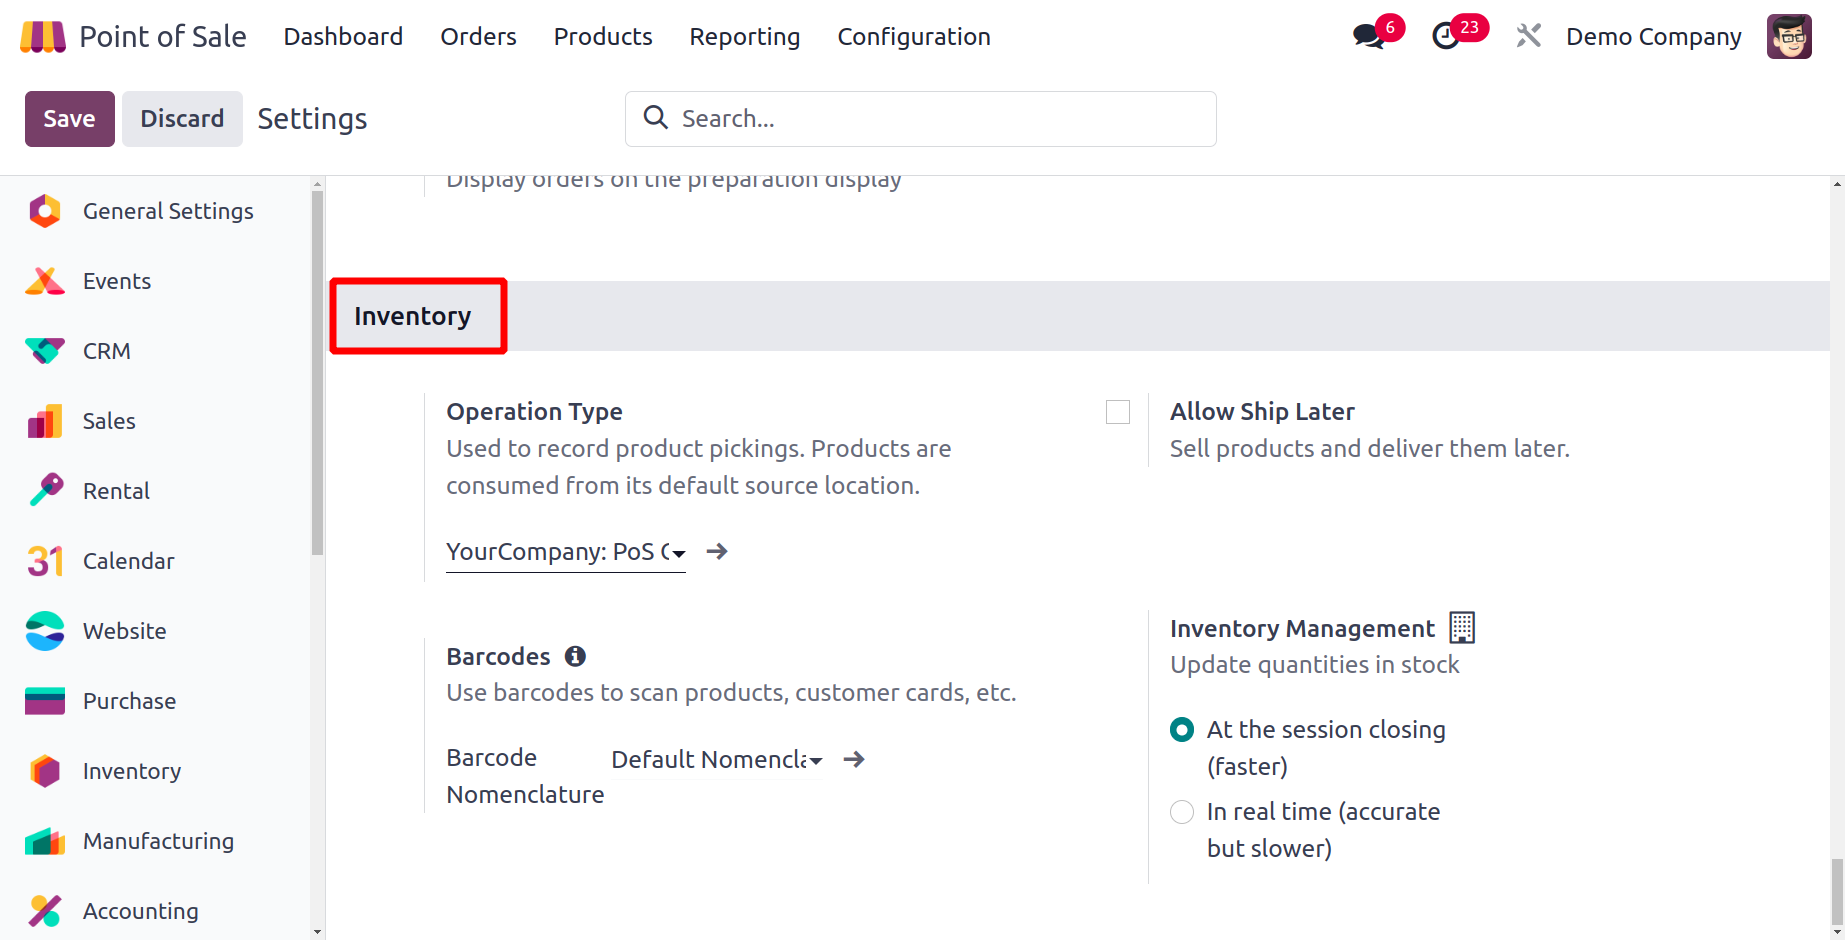Open the Point of Sale app icon

tap(43, 37)
